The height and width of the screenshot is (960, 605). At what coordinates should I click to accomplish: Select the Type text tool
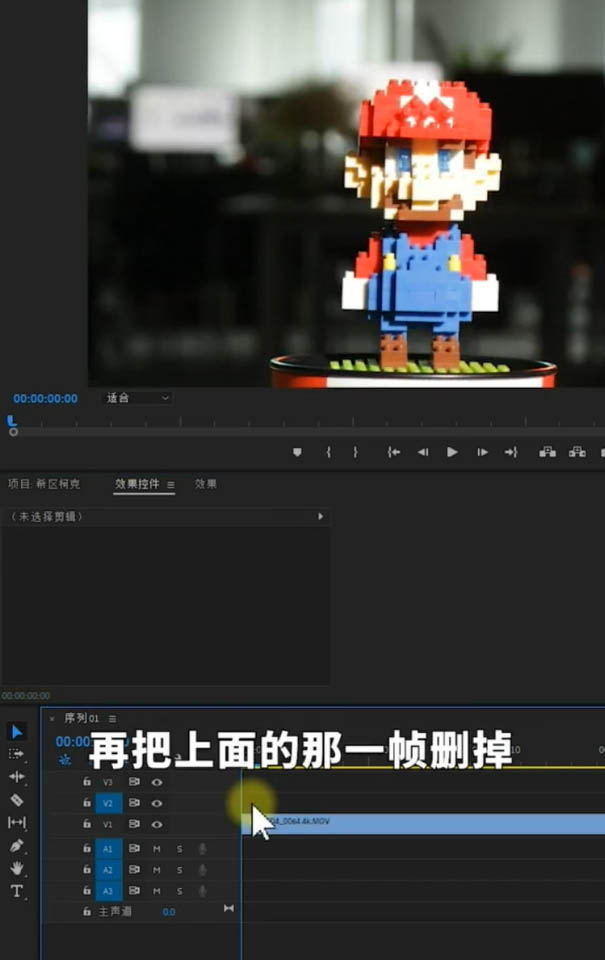[17, 891]
